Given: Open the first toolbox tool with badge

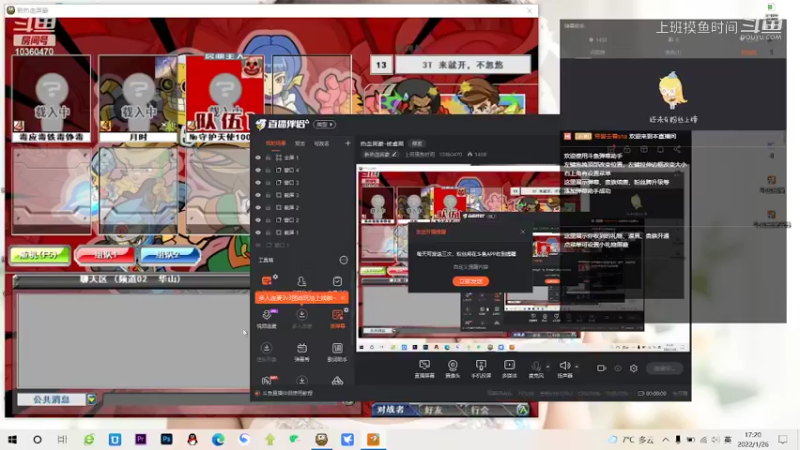Looking at the screenshot, I should coord(267,281).
